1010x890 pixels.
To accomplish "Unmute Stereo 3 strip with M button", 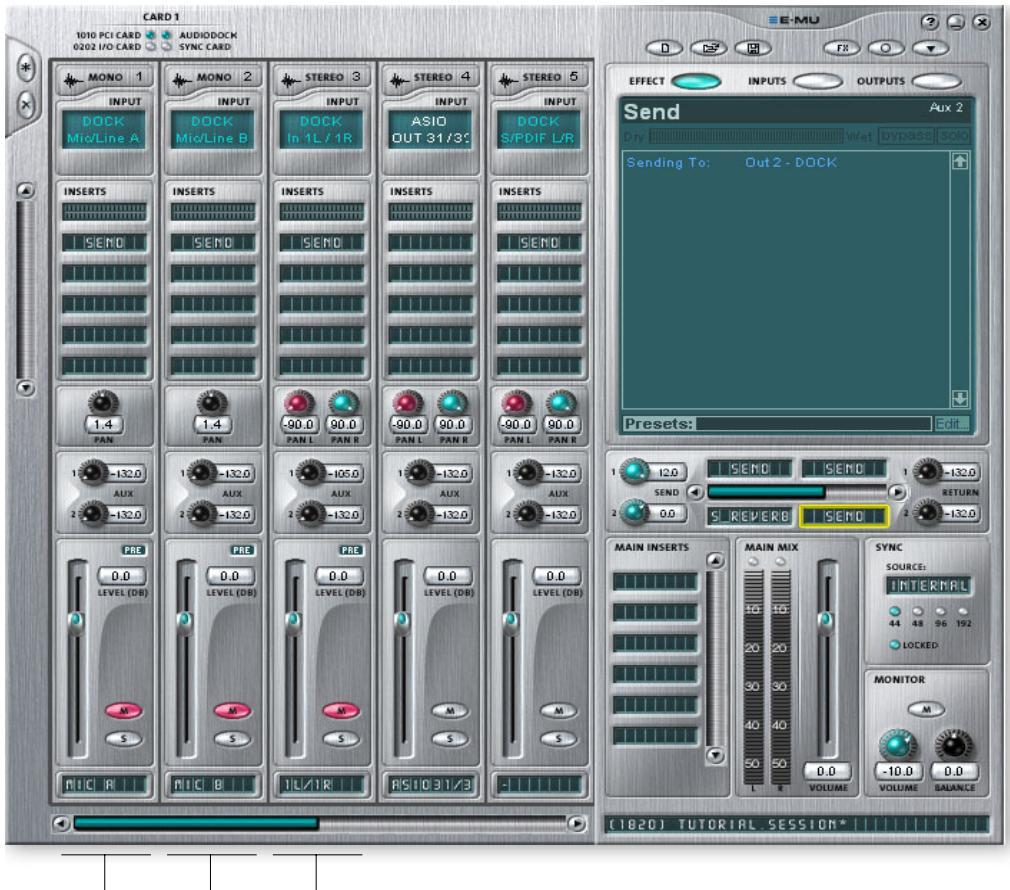I will [x=341, y=711].
